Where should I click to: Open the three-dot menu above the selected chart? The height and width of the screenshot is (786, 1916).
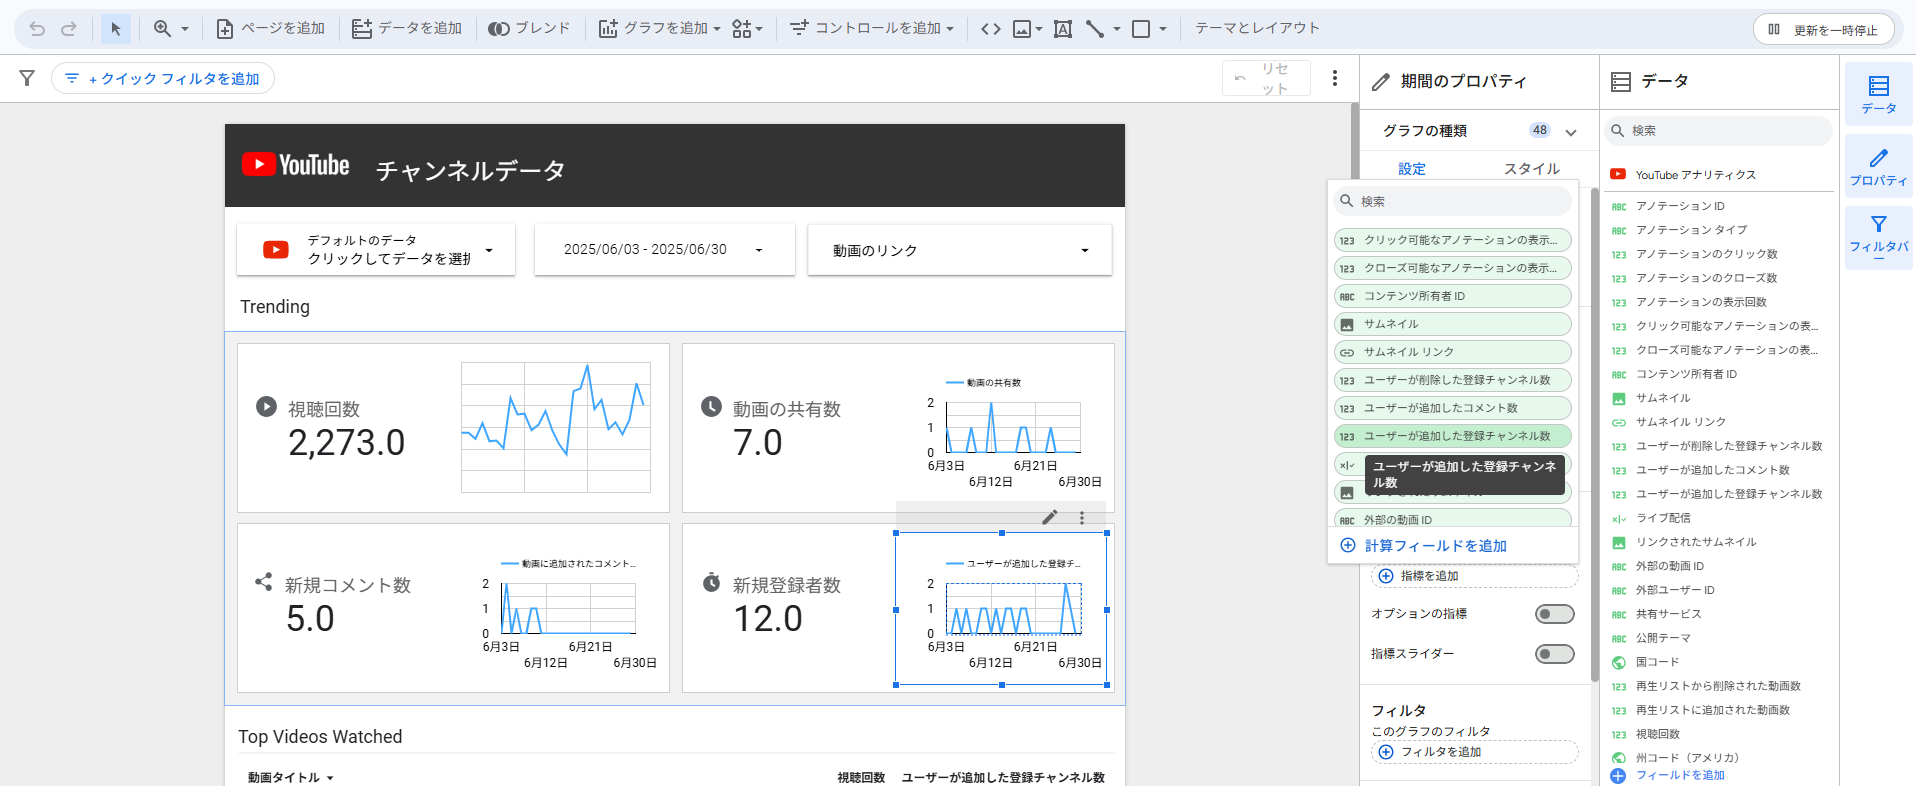(x=1082, y=517)
